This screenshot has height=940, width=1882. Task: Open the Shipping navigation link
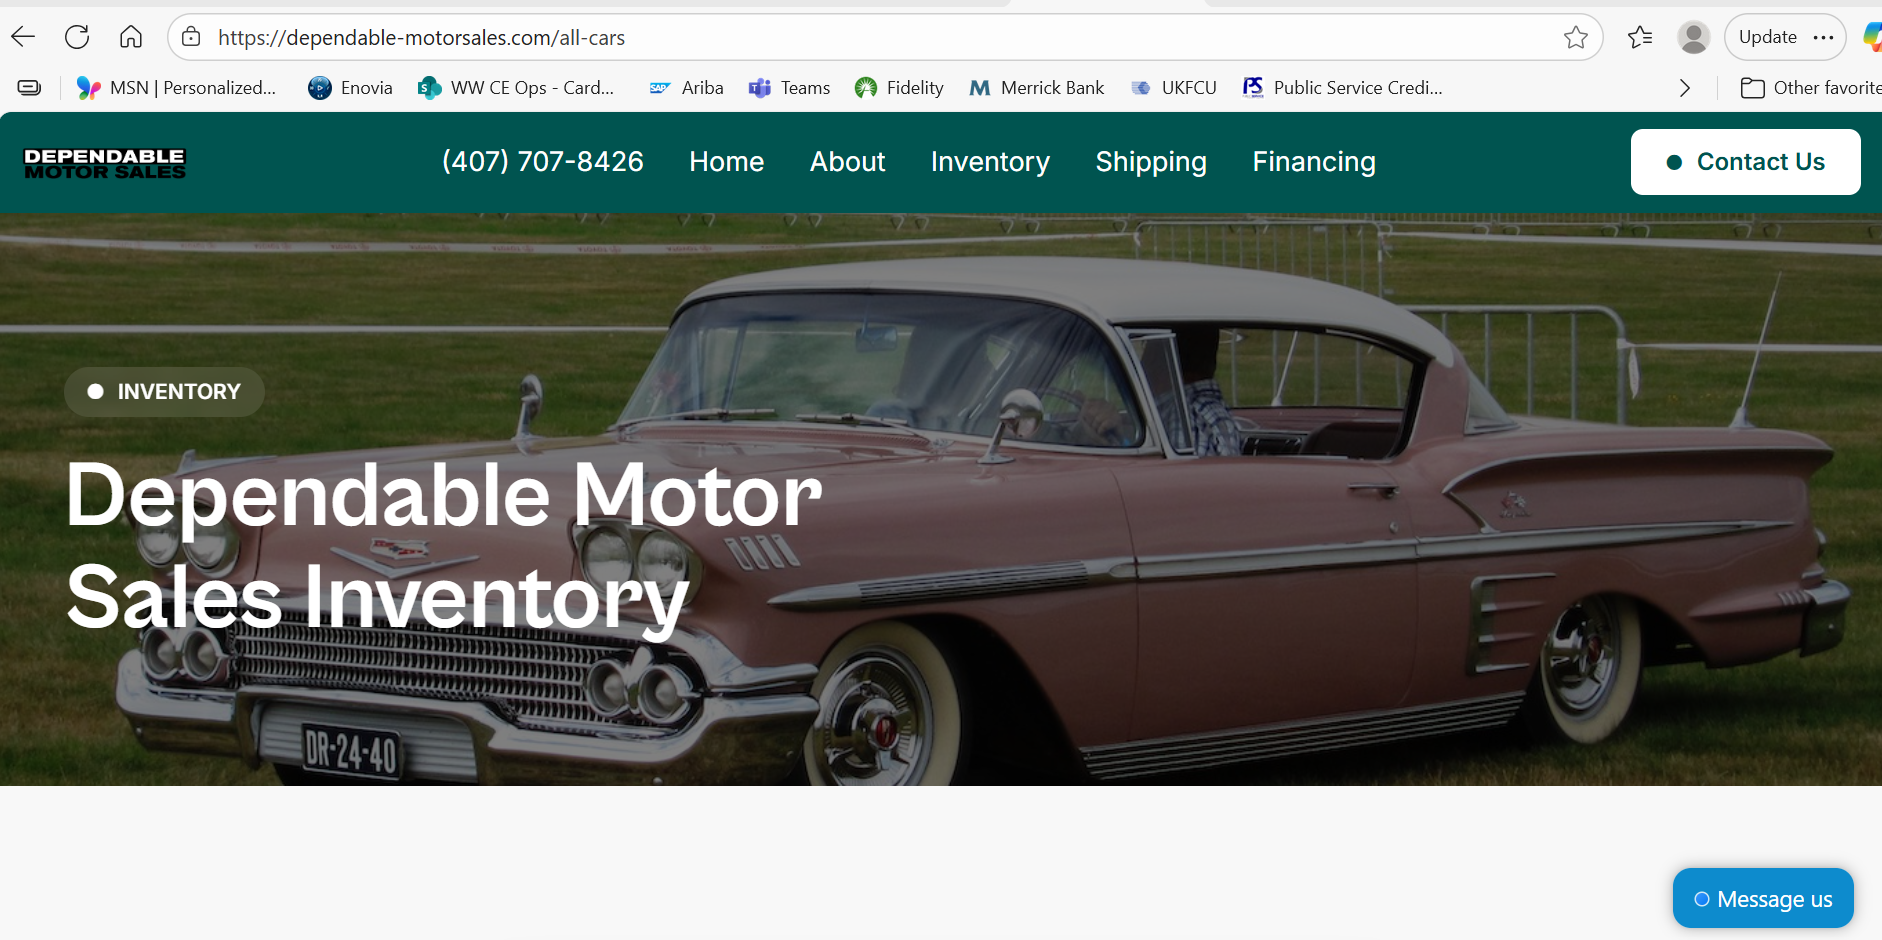click(1151, 162)
